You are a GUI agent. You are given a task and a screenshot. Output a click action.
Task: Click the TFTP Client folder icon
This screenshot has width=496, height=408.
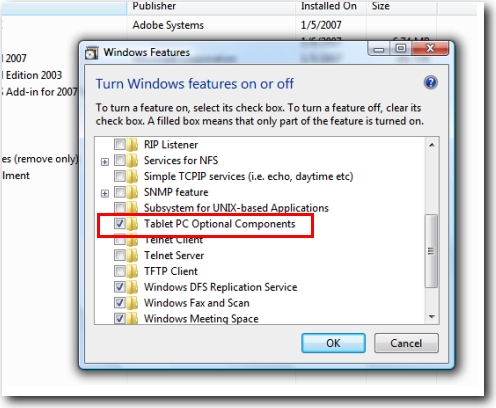pyautogui.click(x=132, y=271)
